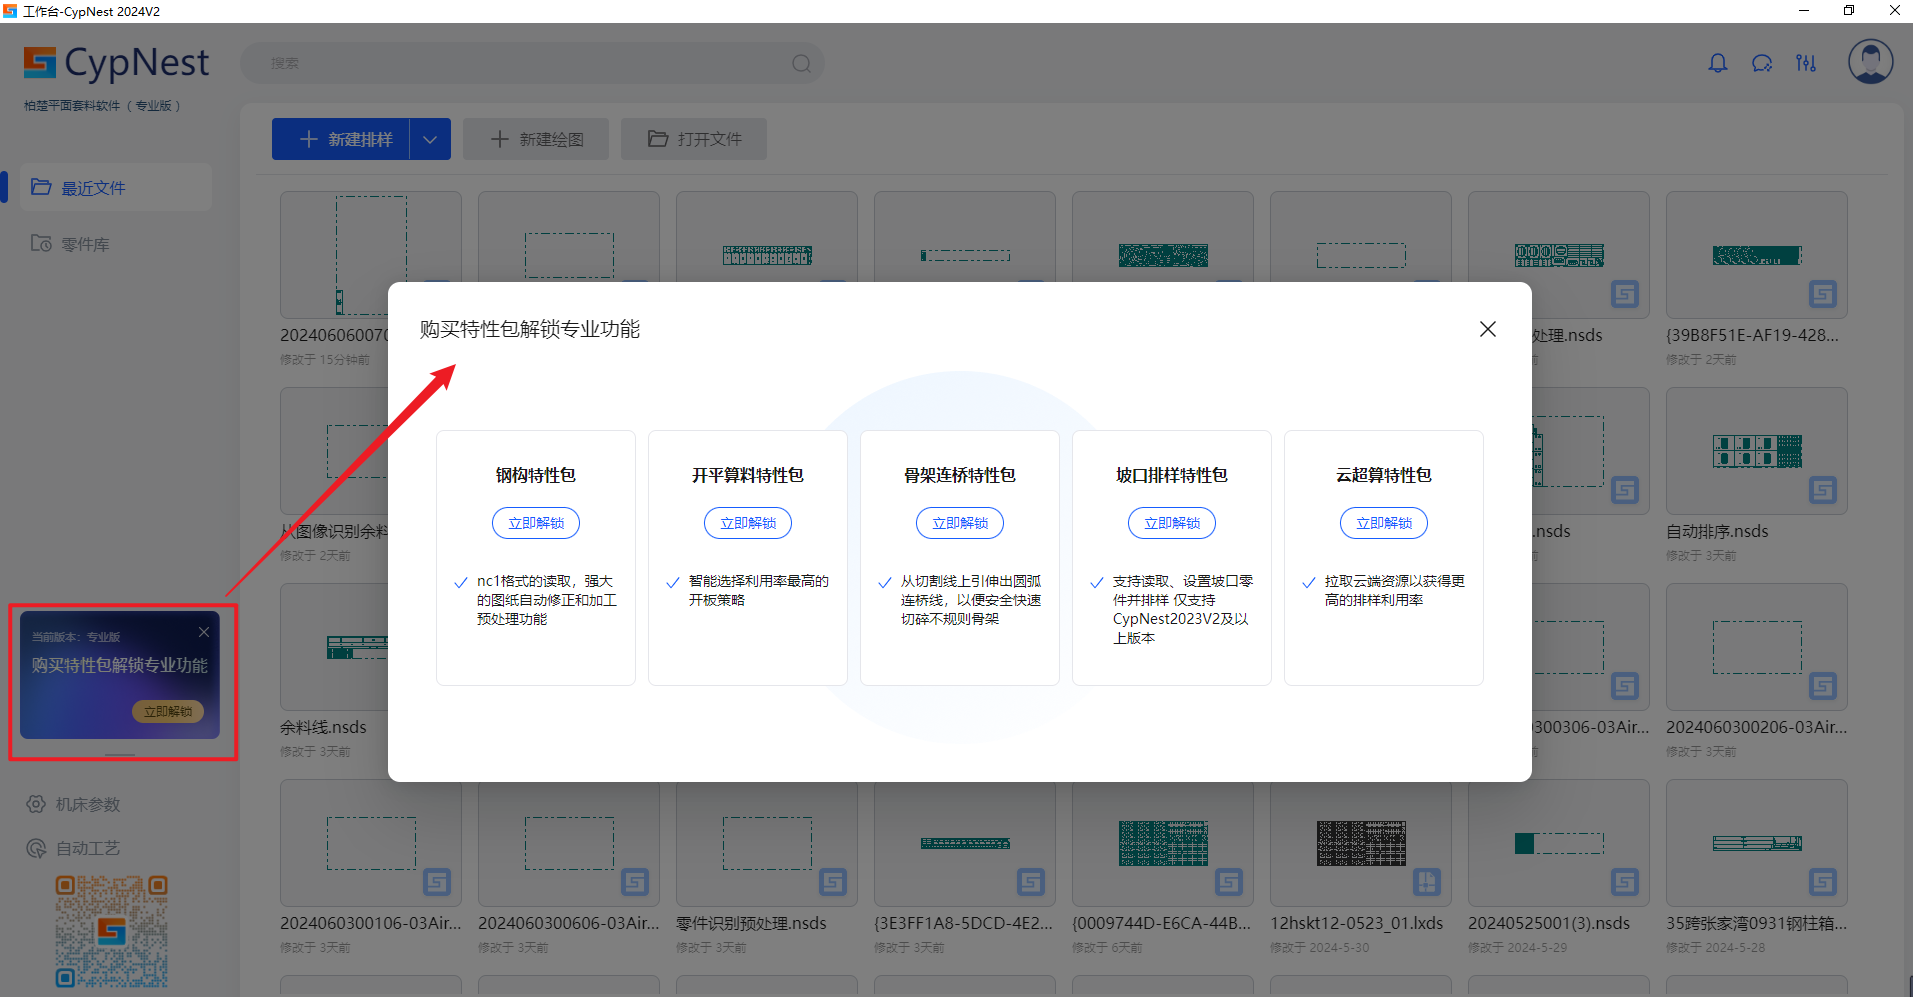
Task: Open 机床参数 settings
Action: coord(74,804)
